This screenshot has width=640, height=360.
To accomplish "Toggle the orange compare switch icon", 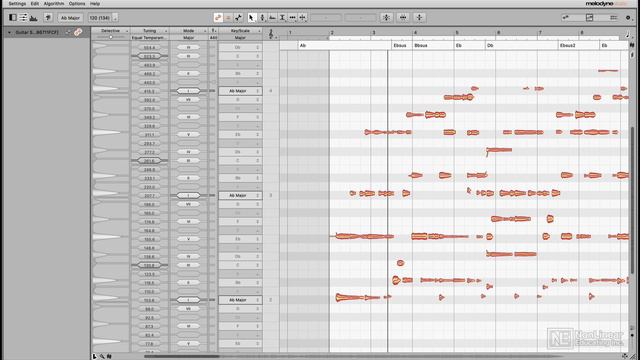I will 228,18.
